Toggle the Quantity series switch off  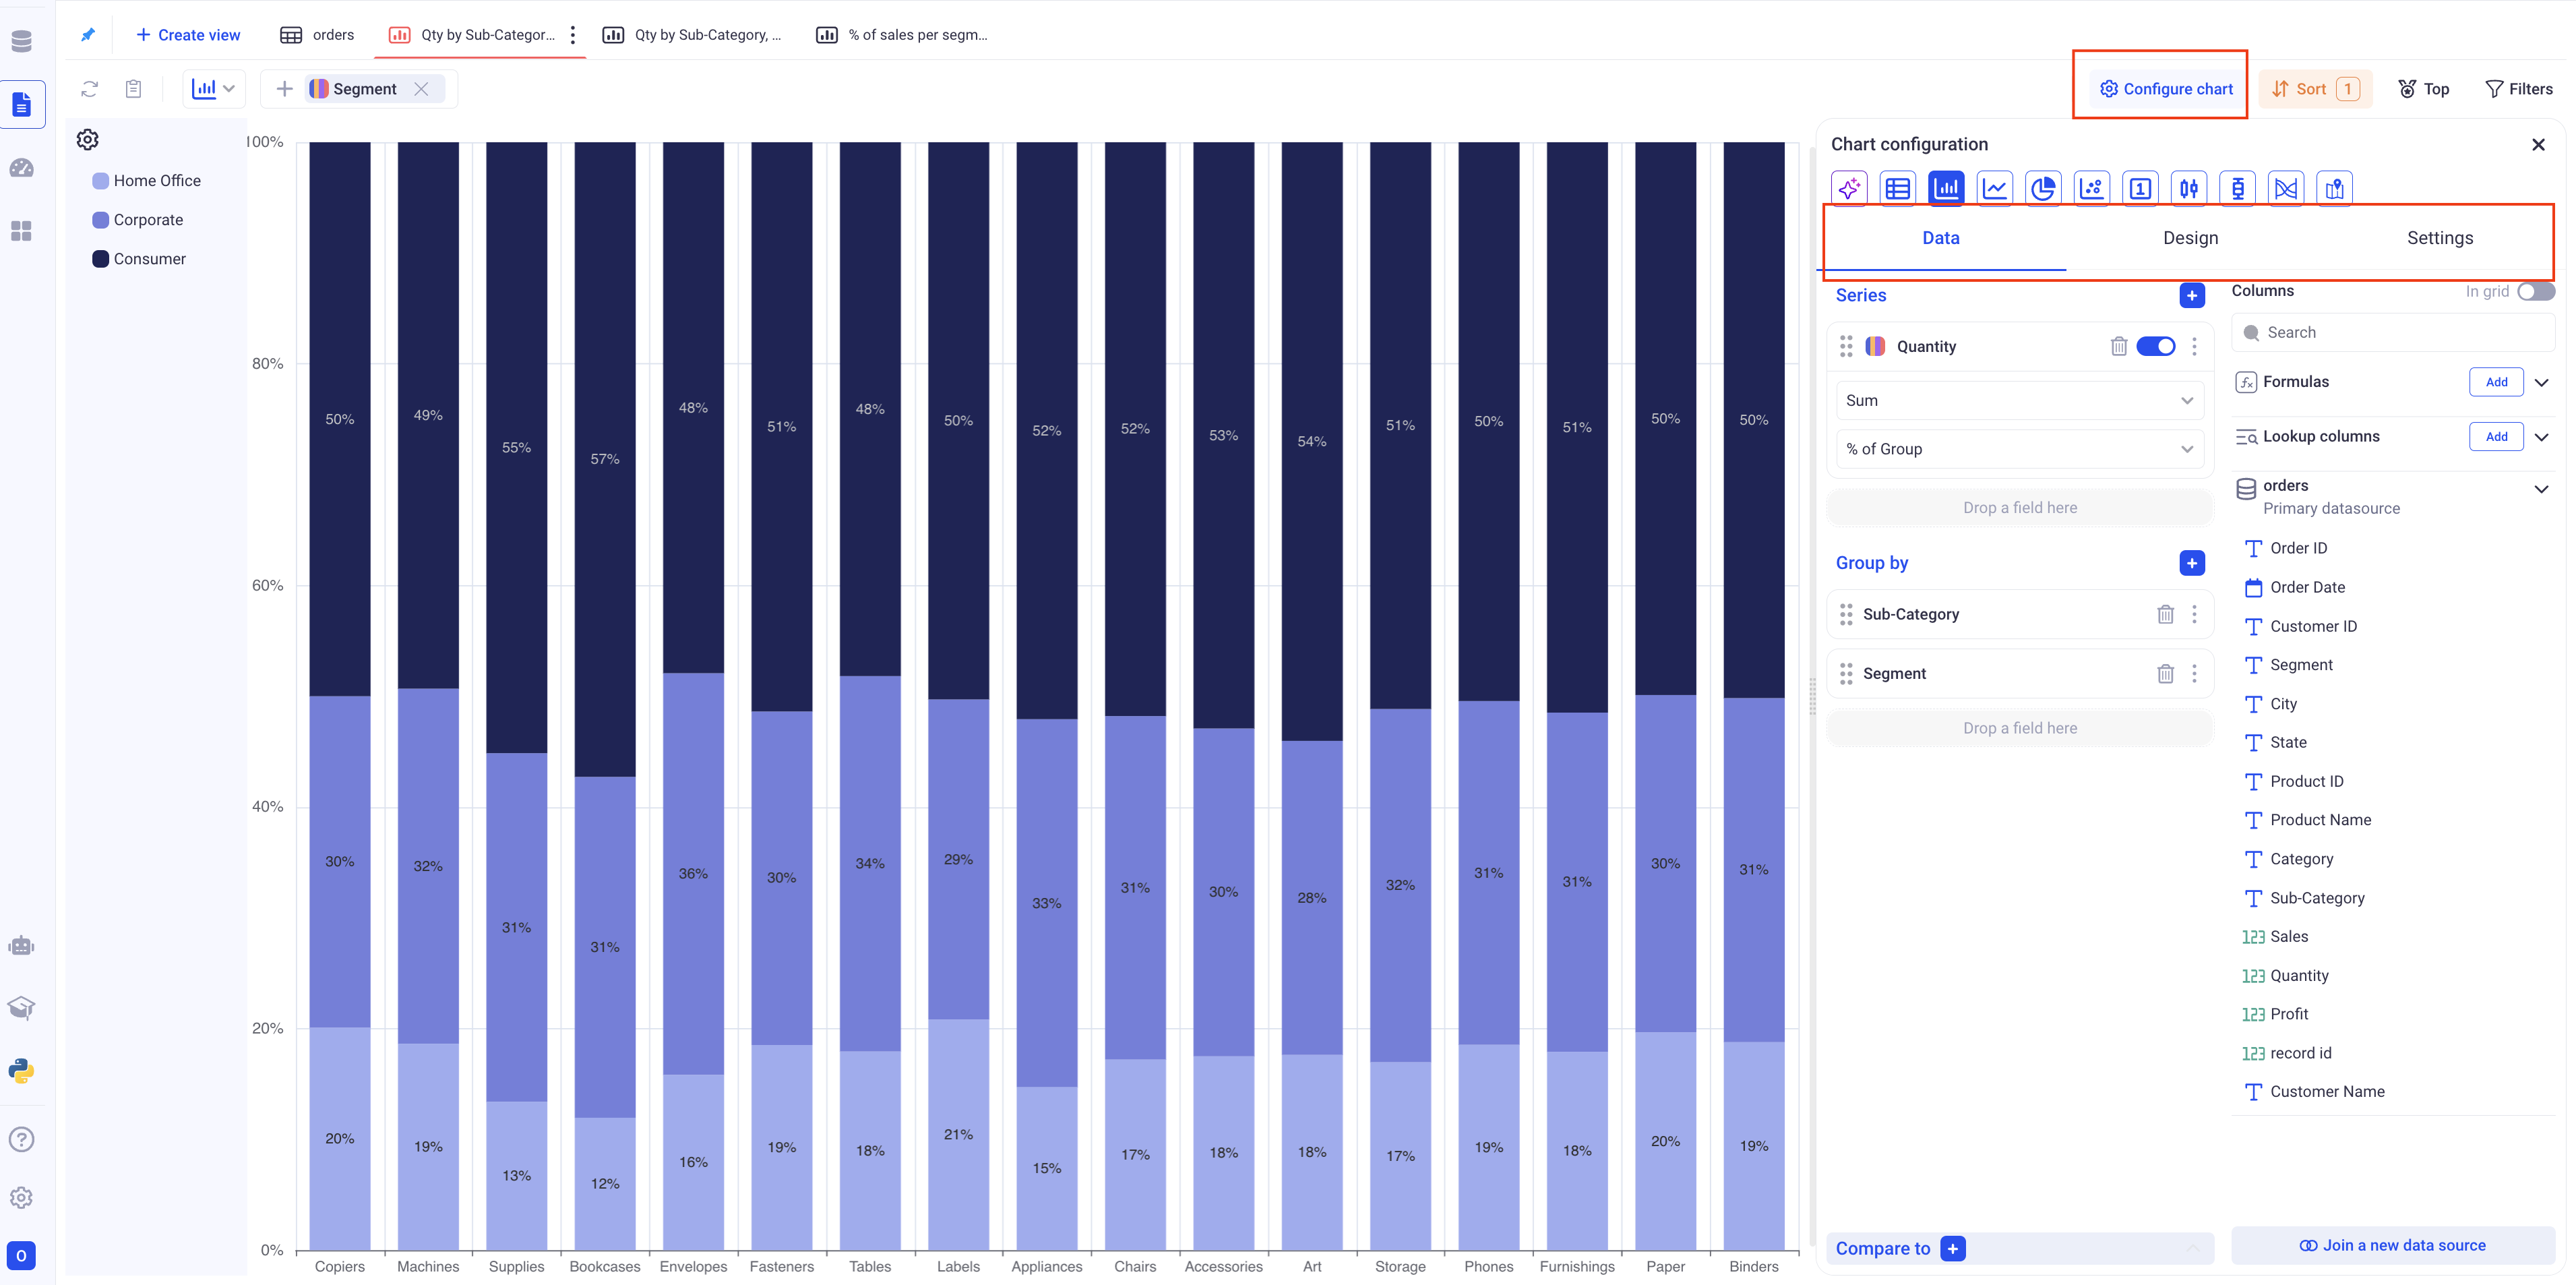2155,346
